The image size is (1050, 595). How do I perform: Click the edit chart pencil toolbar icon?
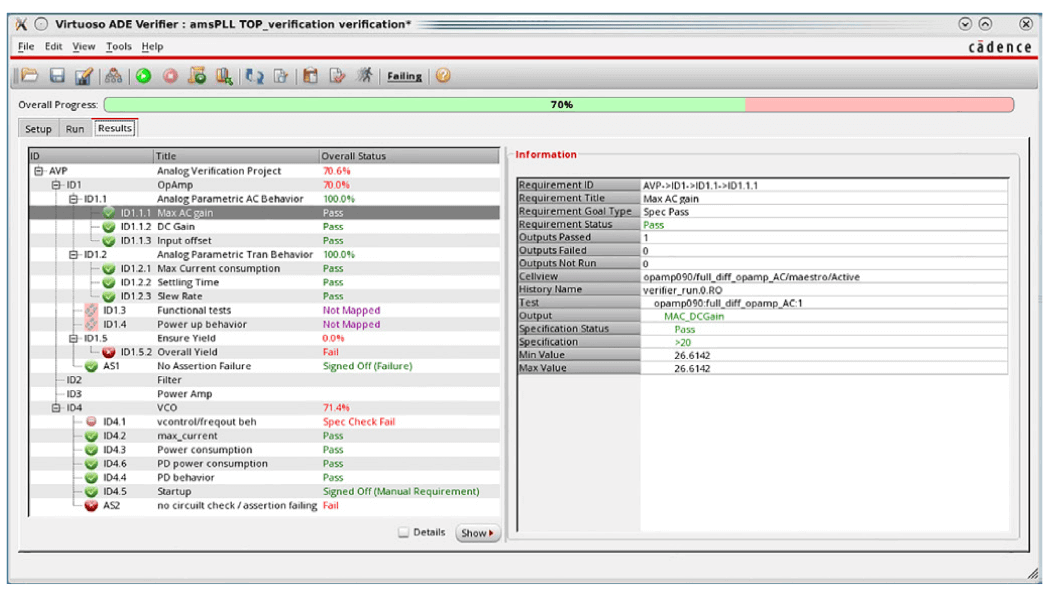[x=84, y=76]
